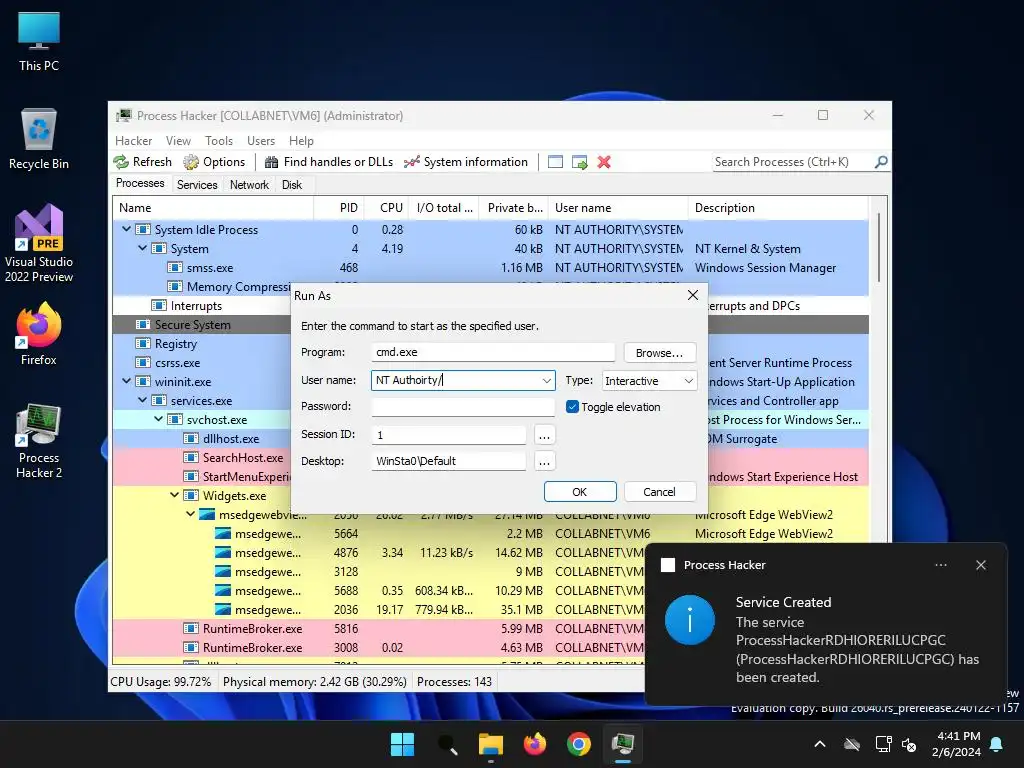This screenshot has width=1024, height=768.
Task: Click the svchost.exe process icon
Action: click(x=175, y=420)
